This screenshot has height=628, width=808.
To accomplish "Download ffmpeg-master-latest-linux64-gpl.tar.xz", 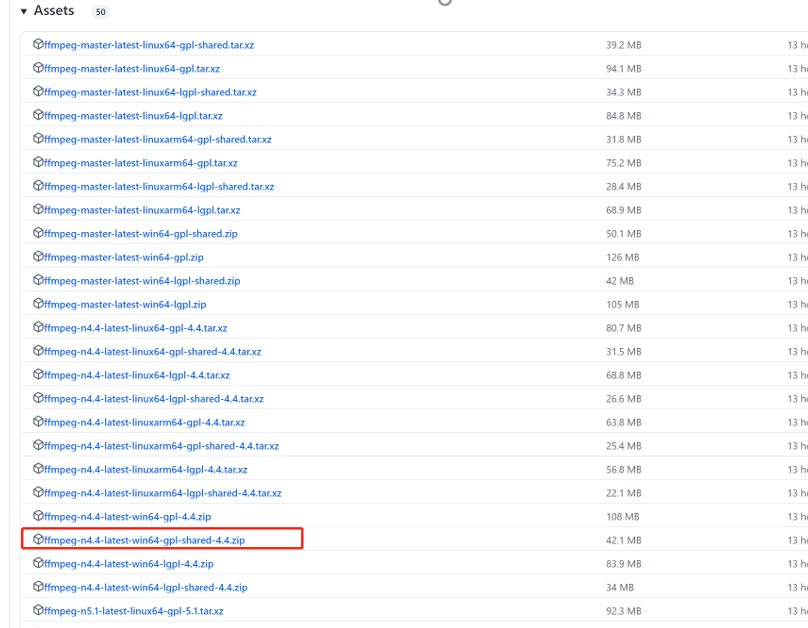I will (x=132, y=69).
